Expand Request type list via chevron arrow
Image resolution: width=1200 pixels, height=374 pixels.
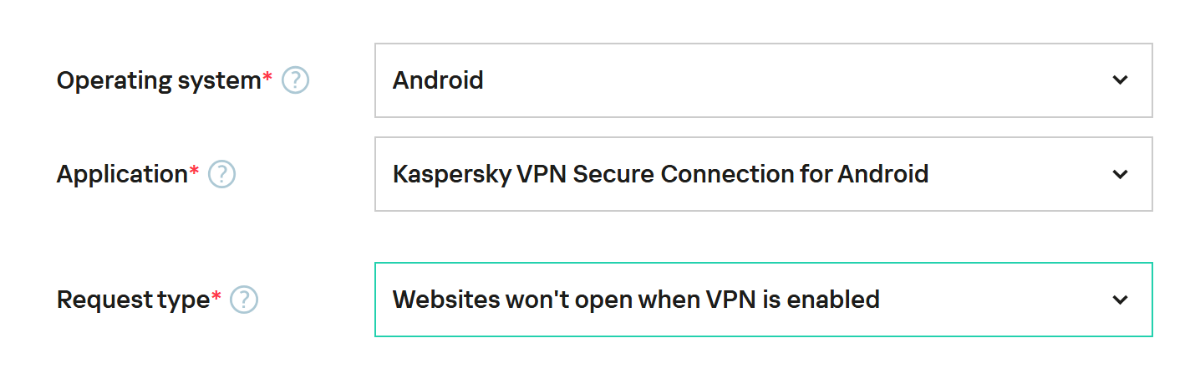pyautogui.click(x=1120, y=300)
